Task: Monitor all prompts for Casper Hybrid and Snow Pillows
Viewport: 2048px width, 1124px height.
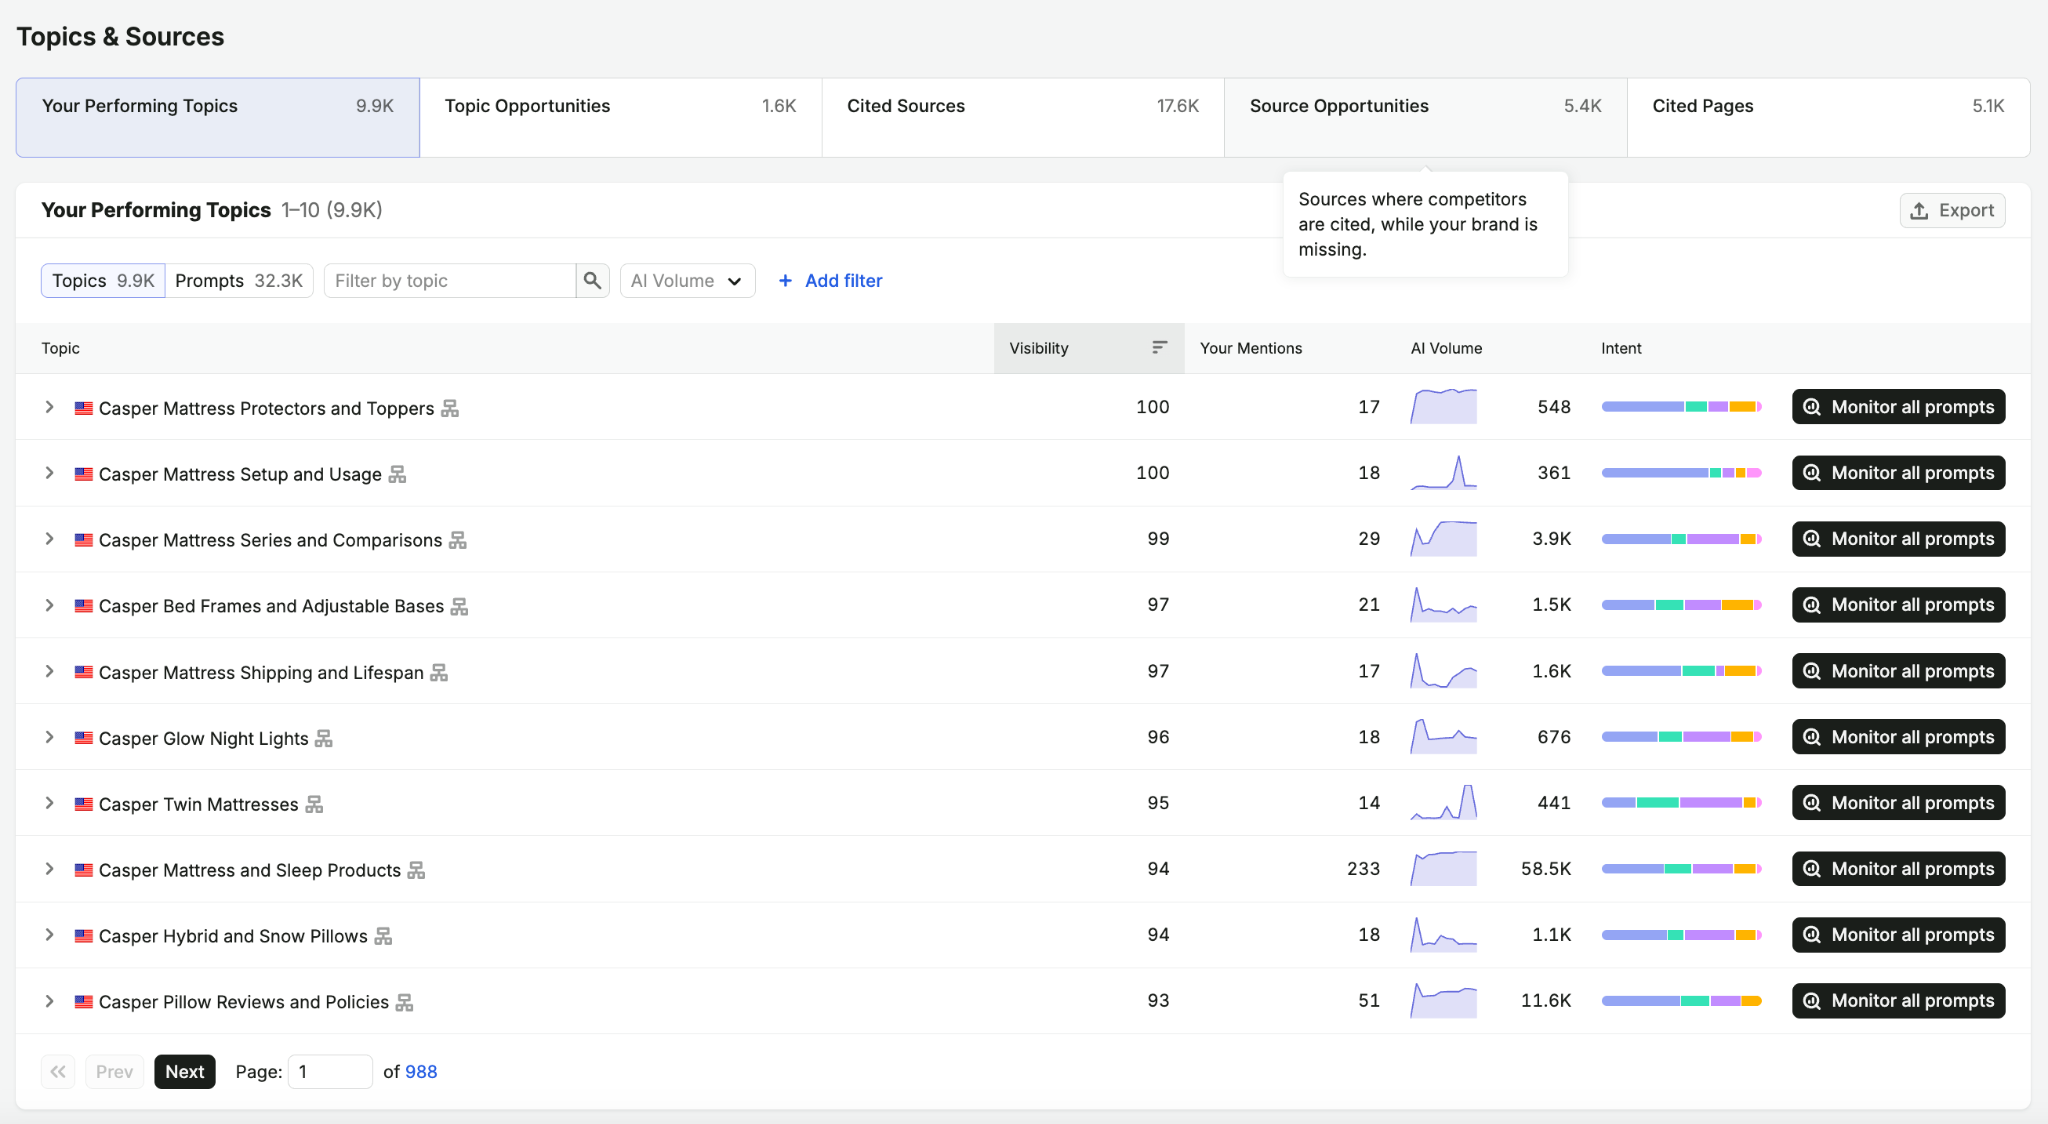Action: (1898, 935)
